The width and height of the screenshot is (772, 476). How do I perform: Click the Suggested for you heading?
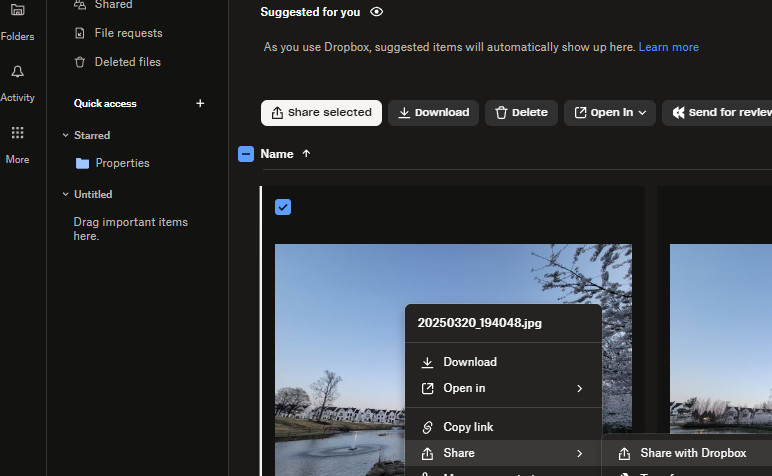[310, 12]
